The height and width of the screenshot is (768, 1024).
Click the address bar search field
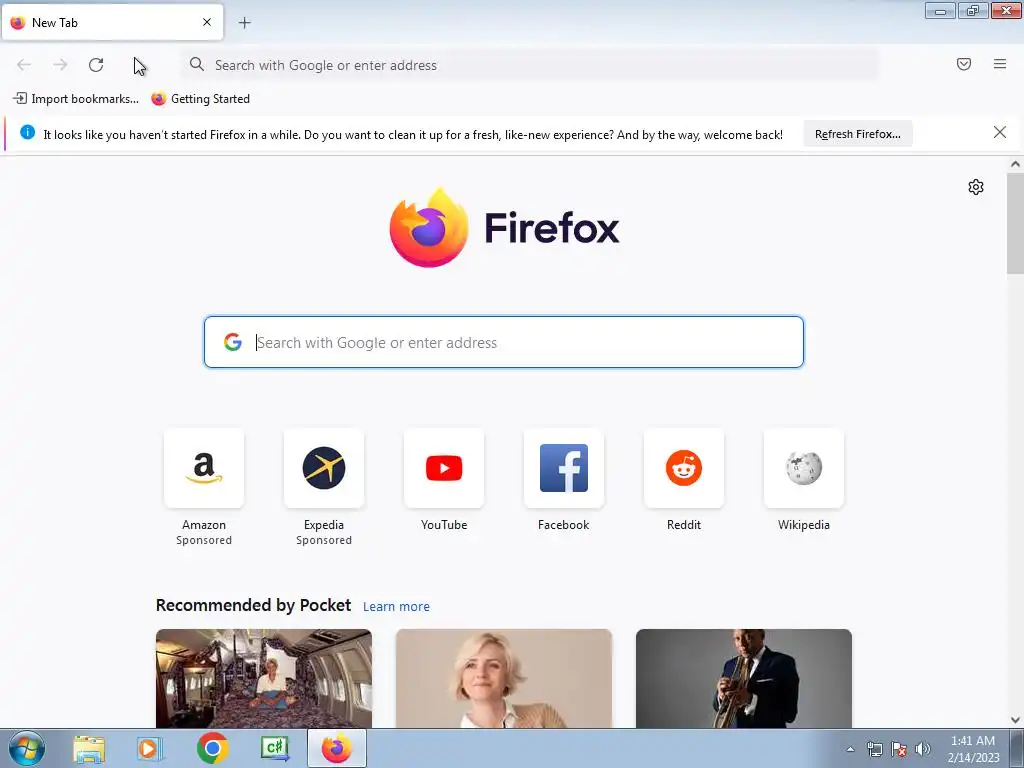point(530,65)
